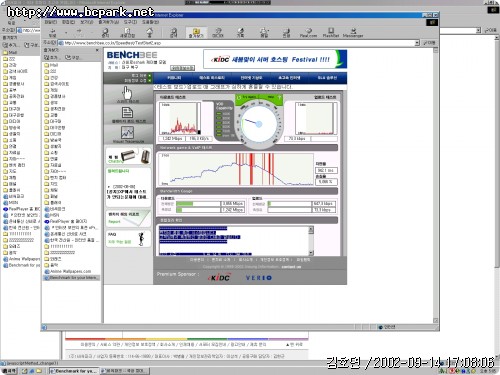This screenshot has height=375, width=500.
Task: Click the Organize button in the Favorites panel
Action: tap(72, 57)
